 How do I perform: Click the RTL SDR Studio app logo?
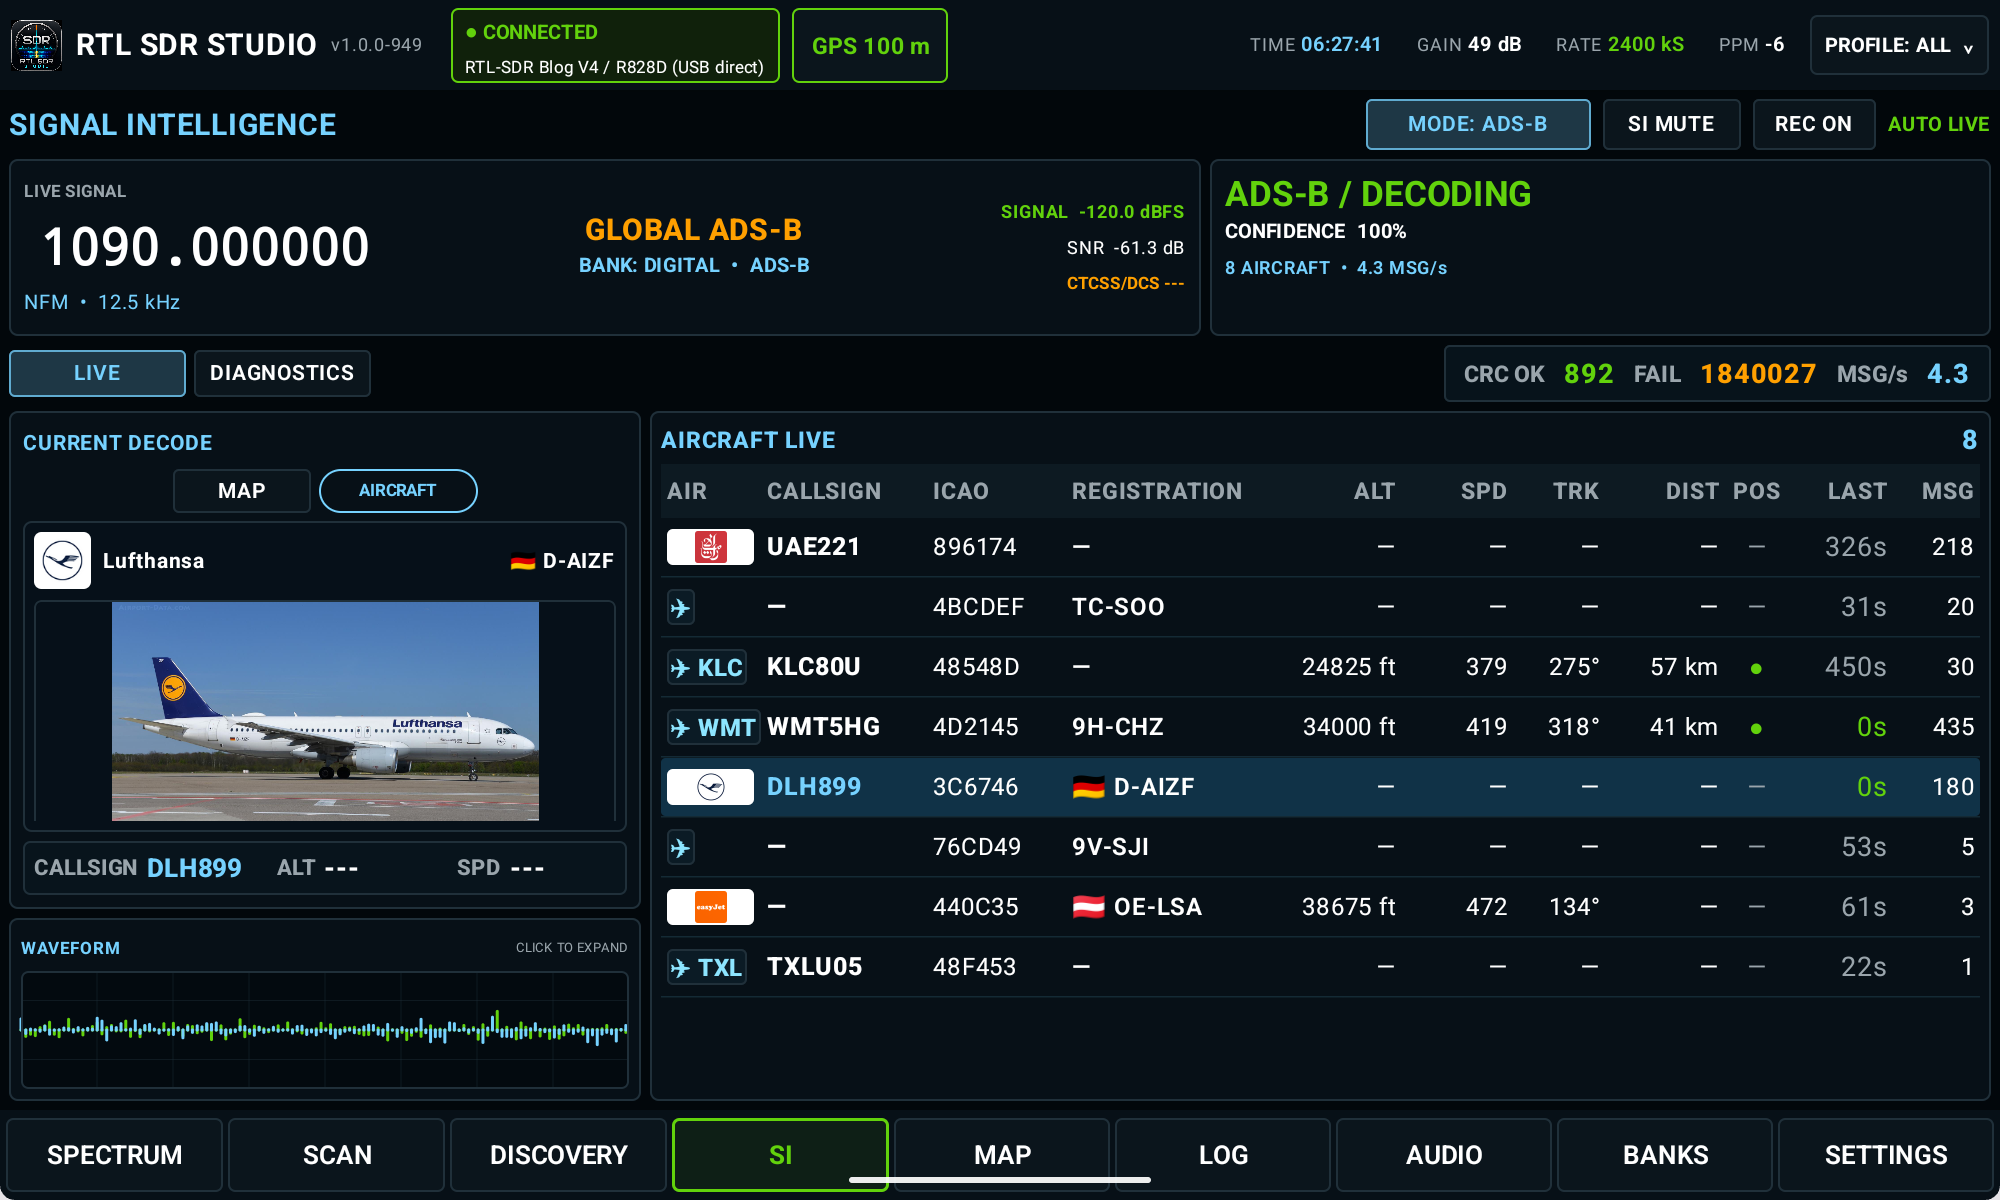point(36,45)
